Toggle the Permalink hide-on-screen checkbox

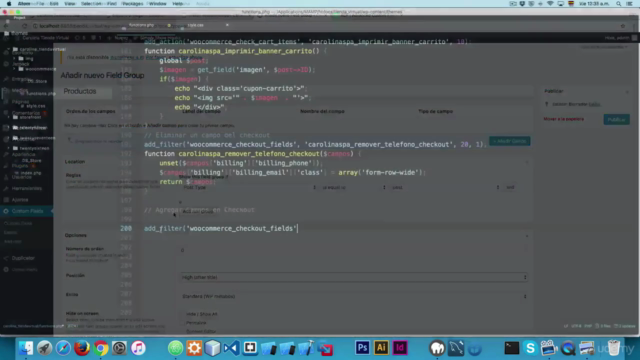point(183,322)
